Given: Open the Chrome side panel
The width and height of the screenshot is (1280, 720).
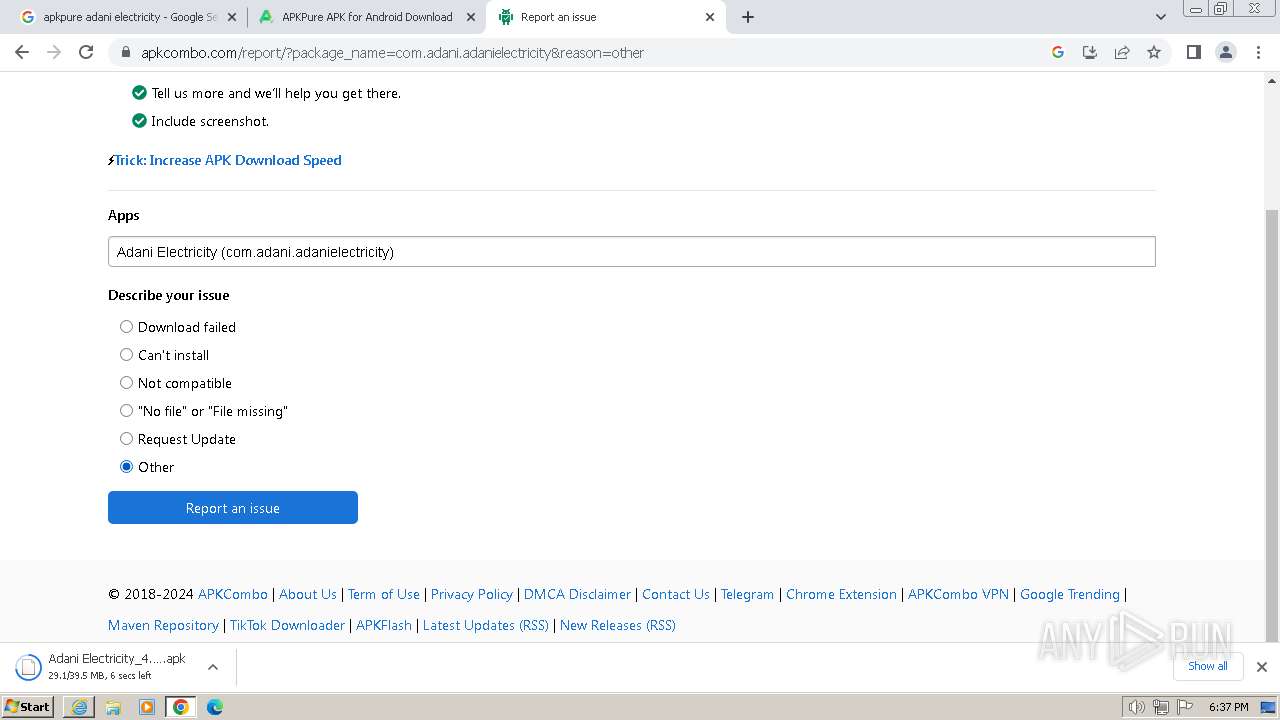Looking at the screenshot, I should pyautogui.click(x=1194, y=52).
